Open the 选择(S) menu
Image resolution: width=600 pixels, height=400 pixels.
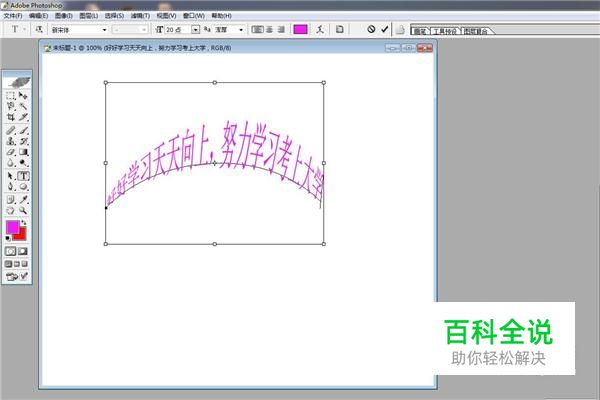point(114,16)
